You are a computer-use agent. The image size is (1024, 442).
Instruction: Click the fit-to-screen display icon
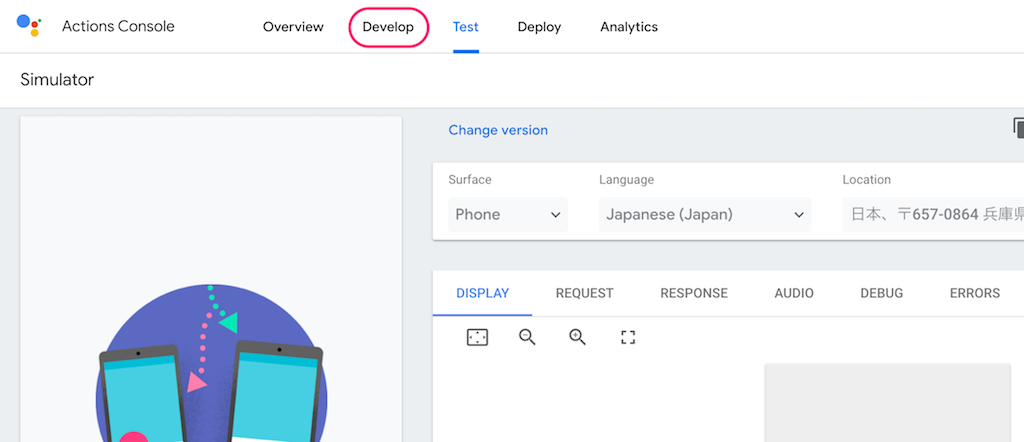coord(477,337)
